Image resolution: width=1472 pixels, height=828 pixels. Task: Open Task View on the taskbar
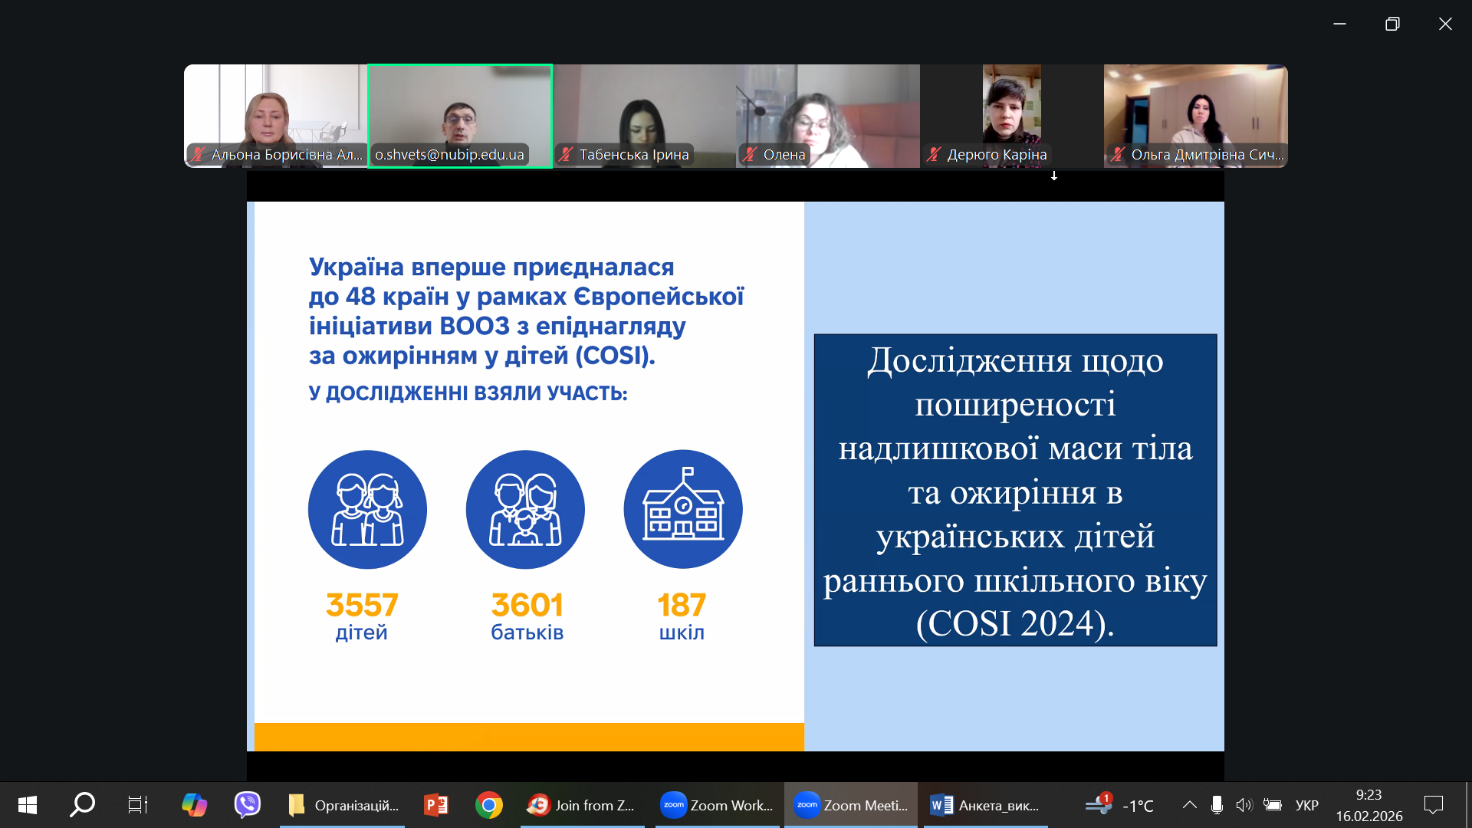pos(138,805)
